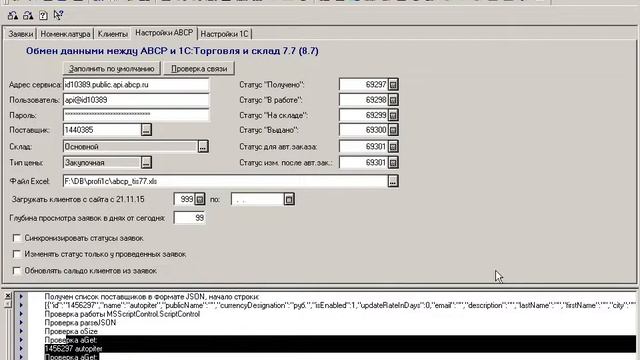Close the messages pane with X
This screenshot has width=640, height=360.
pos(8,296)
